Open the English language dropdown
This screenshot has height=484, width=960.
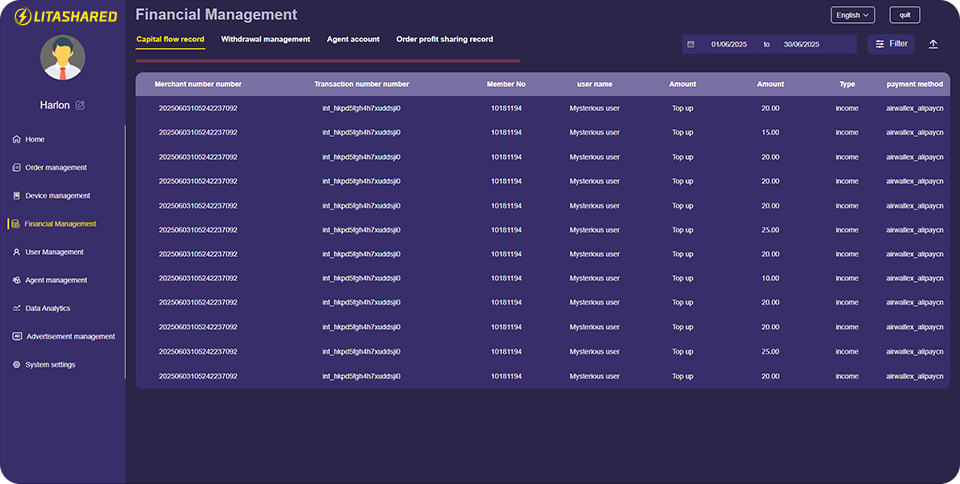(x=852, y=15)
